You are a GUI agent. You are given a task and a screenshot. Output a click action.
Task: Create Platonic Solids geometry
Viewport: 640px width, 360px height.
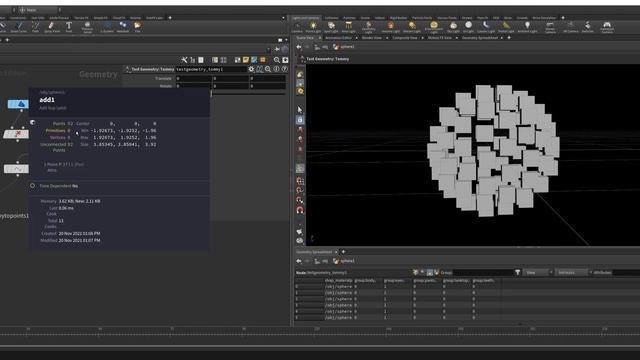[x=87, y=27]
